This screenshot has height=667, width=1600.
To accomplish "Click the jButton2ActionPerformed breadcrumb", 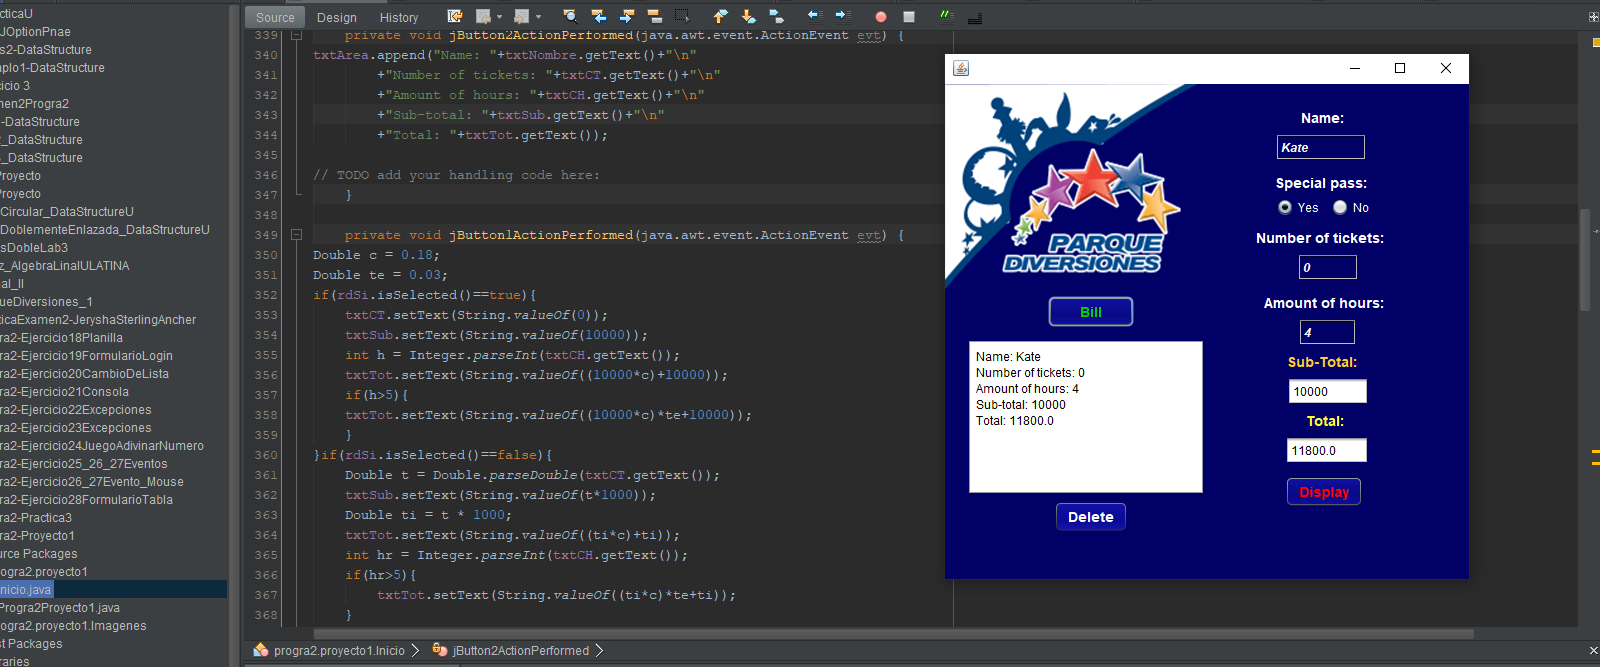I will point(521,650).
